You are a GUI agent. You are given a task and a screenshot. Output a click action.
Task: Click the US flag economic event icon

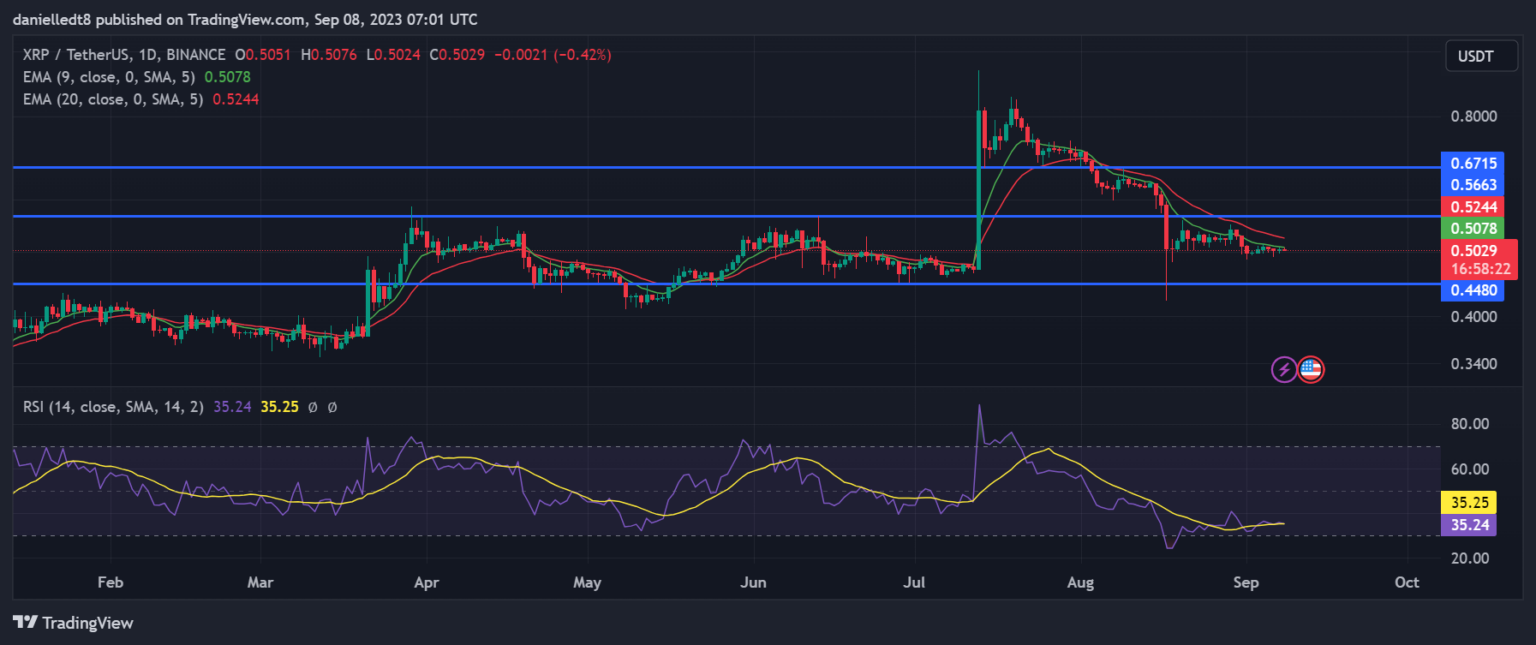(x=1311, y=369)
